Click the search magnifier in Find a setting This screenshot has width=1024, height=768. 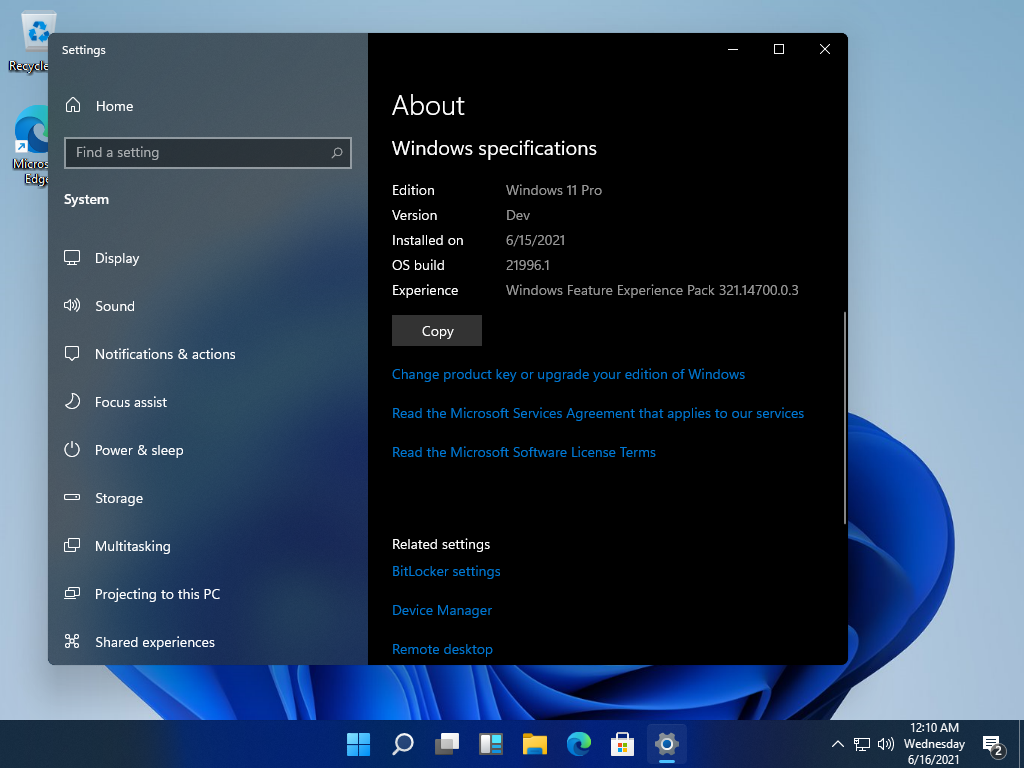coord(337,153)
